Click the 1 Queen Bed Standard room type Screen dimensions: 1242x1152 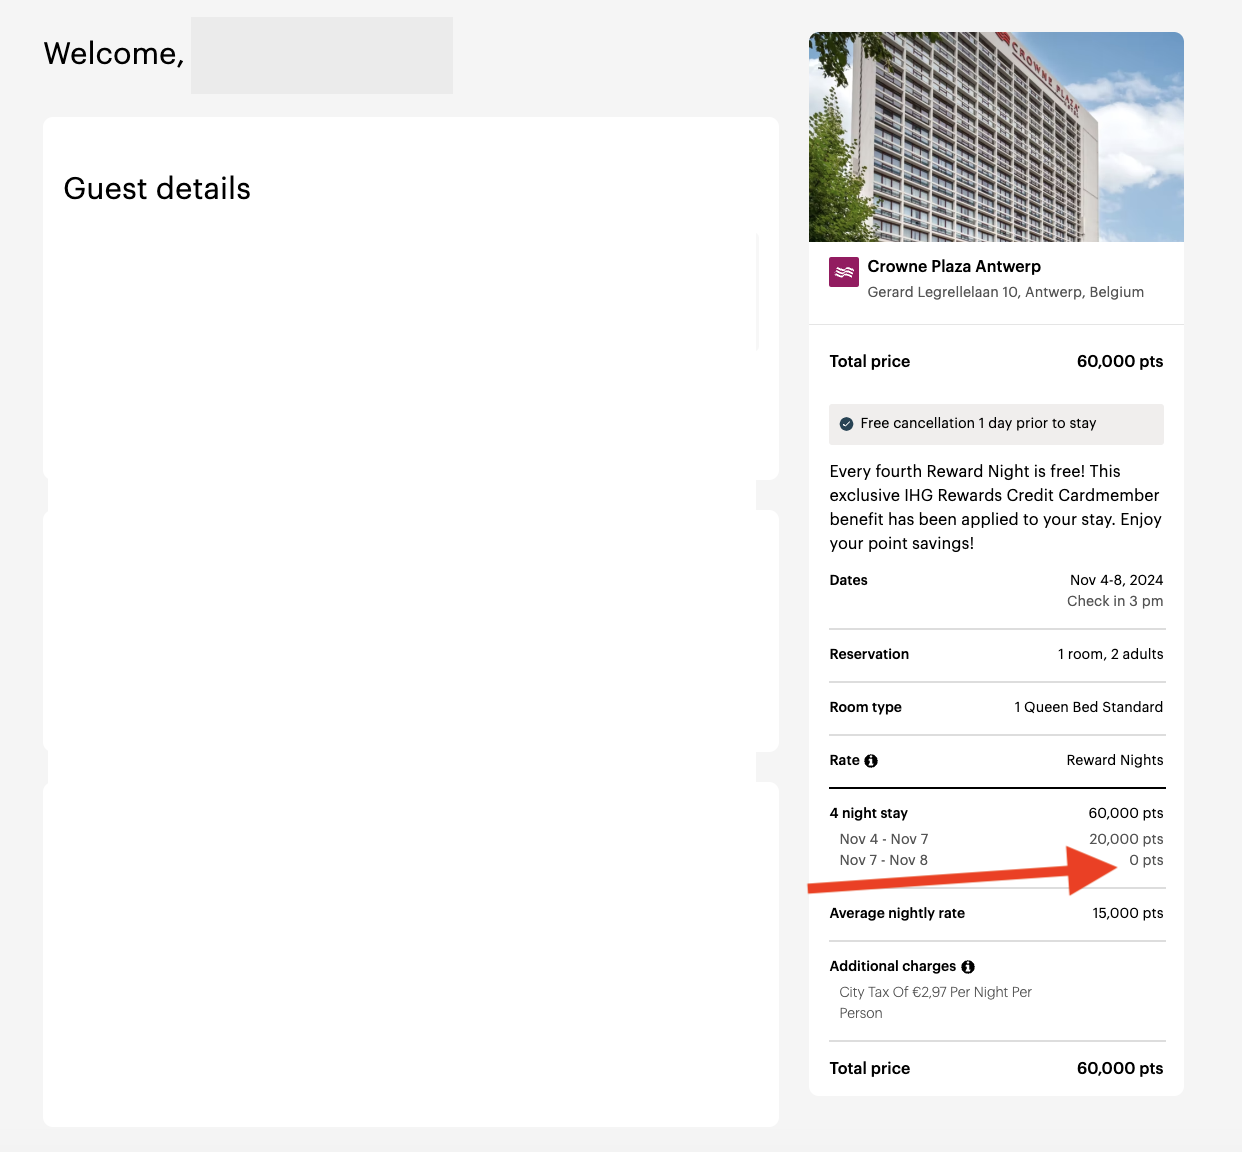pyautogui.click(x=1088, y=707)
